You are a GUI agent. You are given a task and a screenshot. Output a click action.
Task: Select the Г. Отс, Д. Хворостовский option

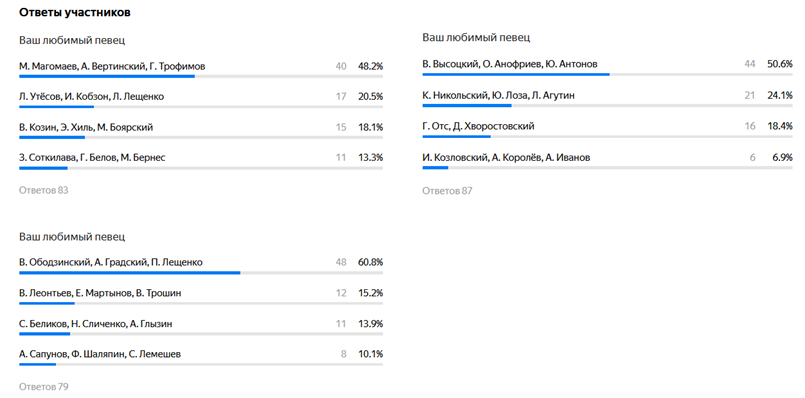click(x=607, y=129)
